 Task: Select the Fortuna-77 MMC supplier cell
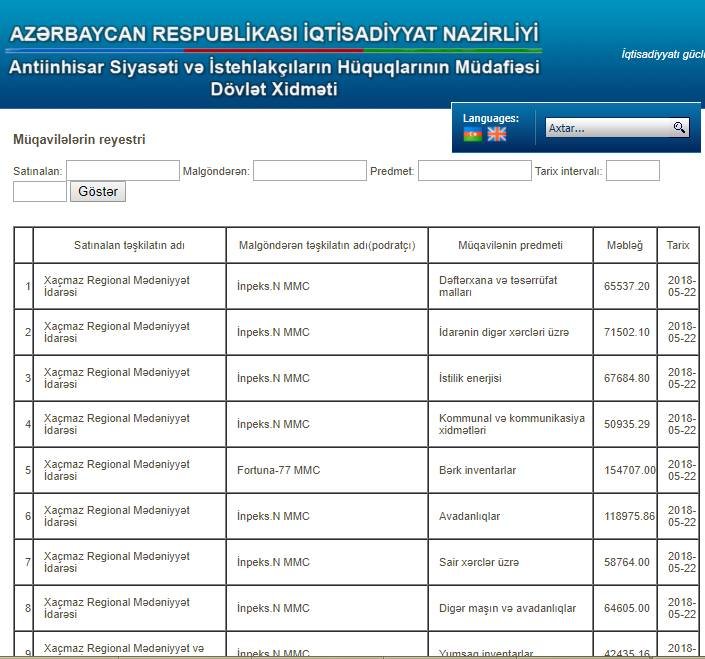click(x=279, y=470)
